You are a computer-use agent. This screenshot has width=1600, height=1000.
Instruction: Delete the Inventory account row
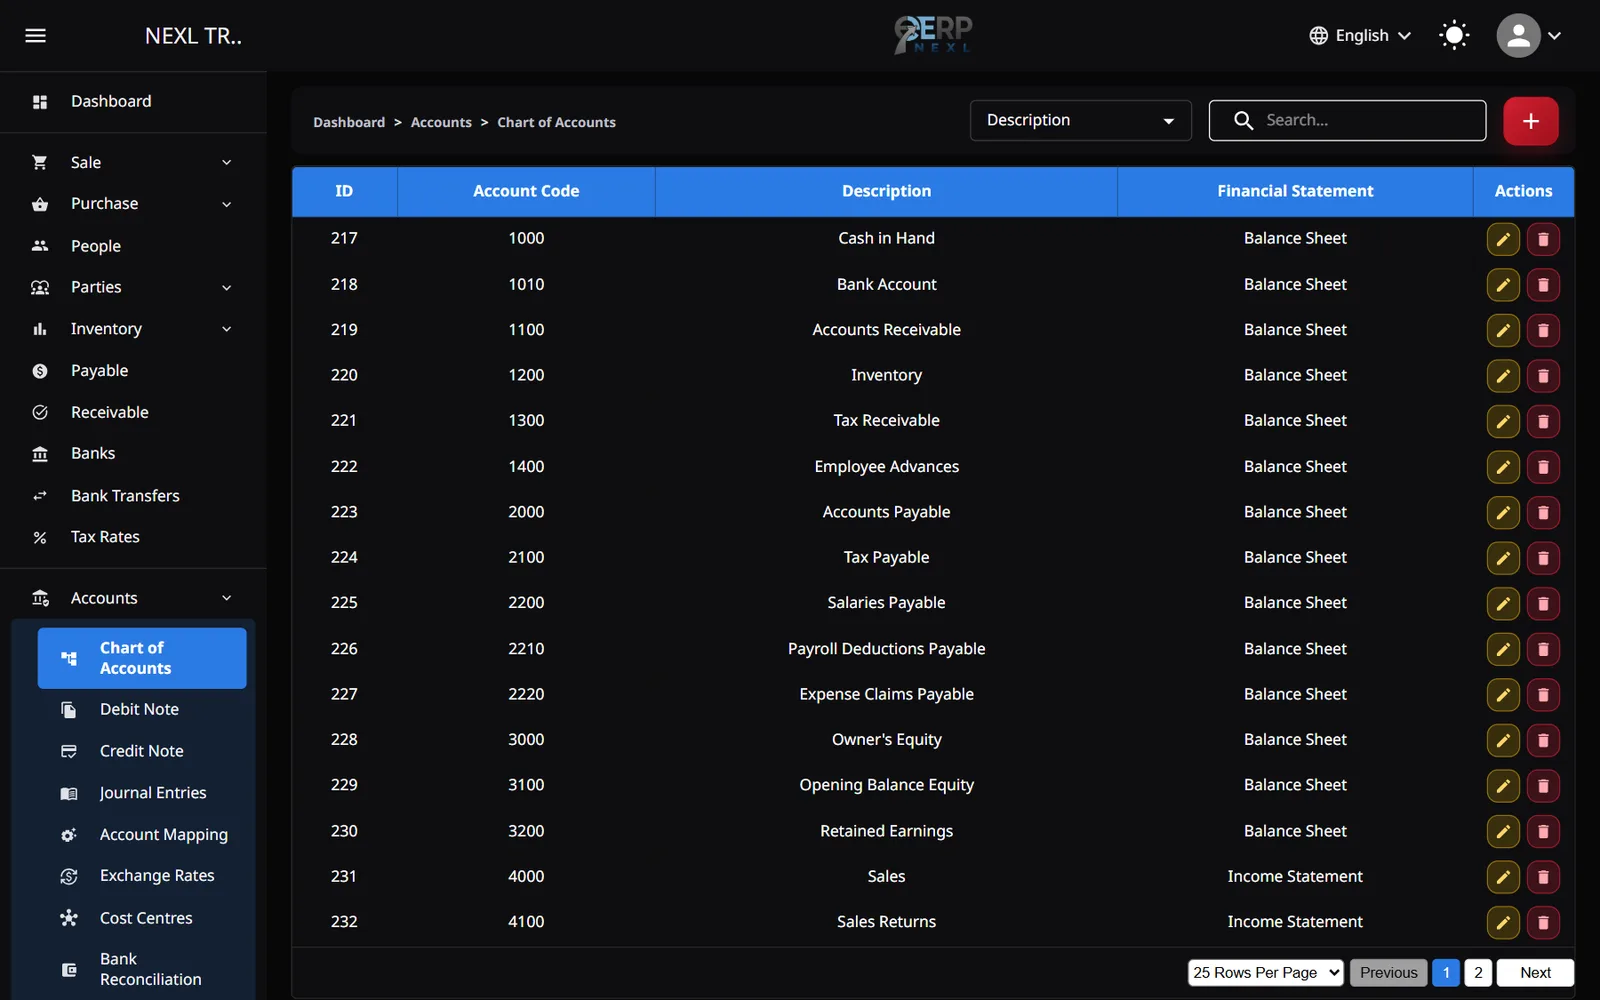1543,376
